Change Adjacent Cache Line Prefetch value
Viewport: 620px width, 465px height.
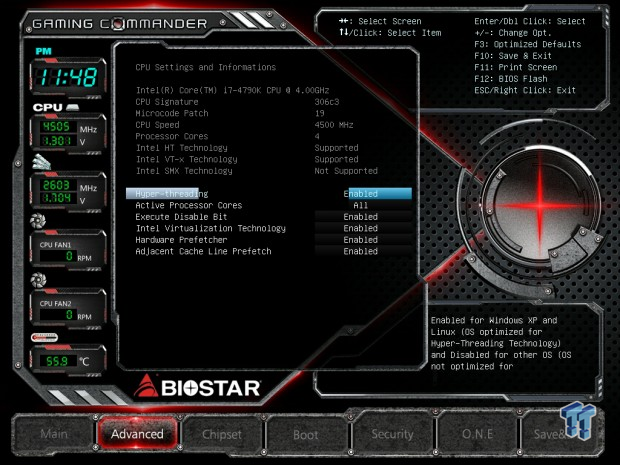[x=361, y=251]
